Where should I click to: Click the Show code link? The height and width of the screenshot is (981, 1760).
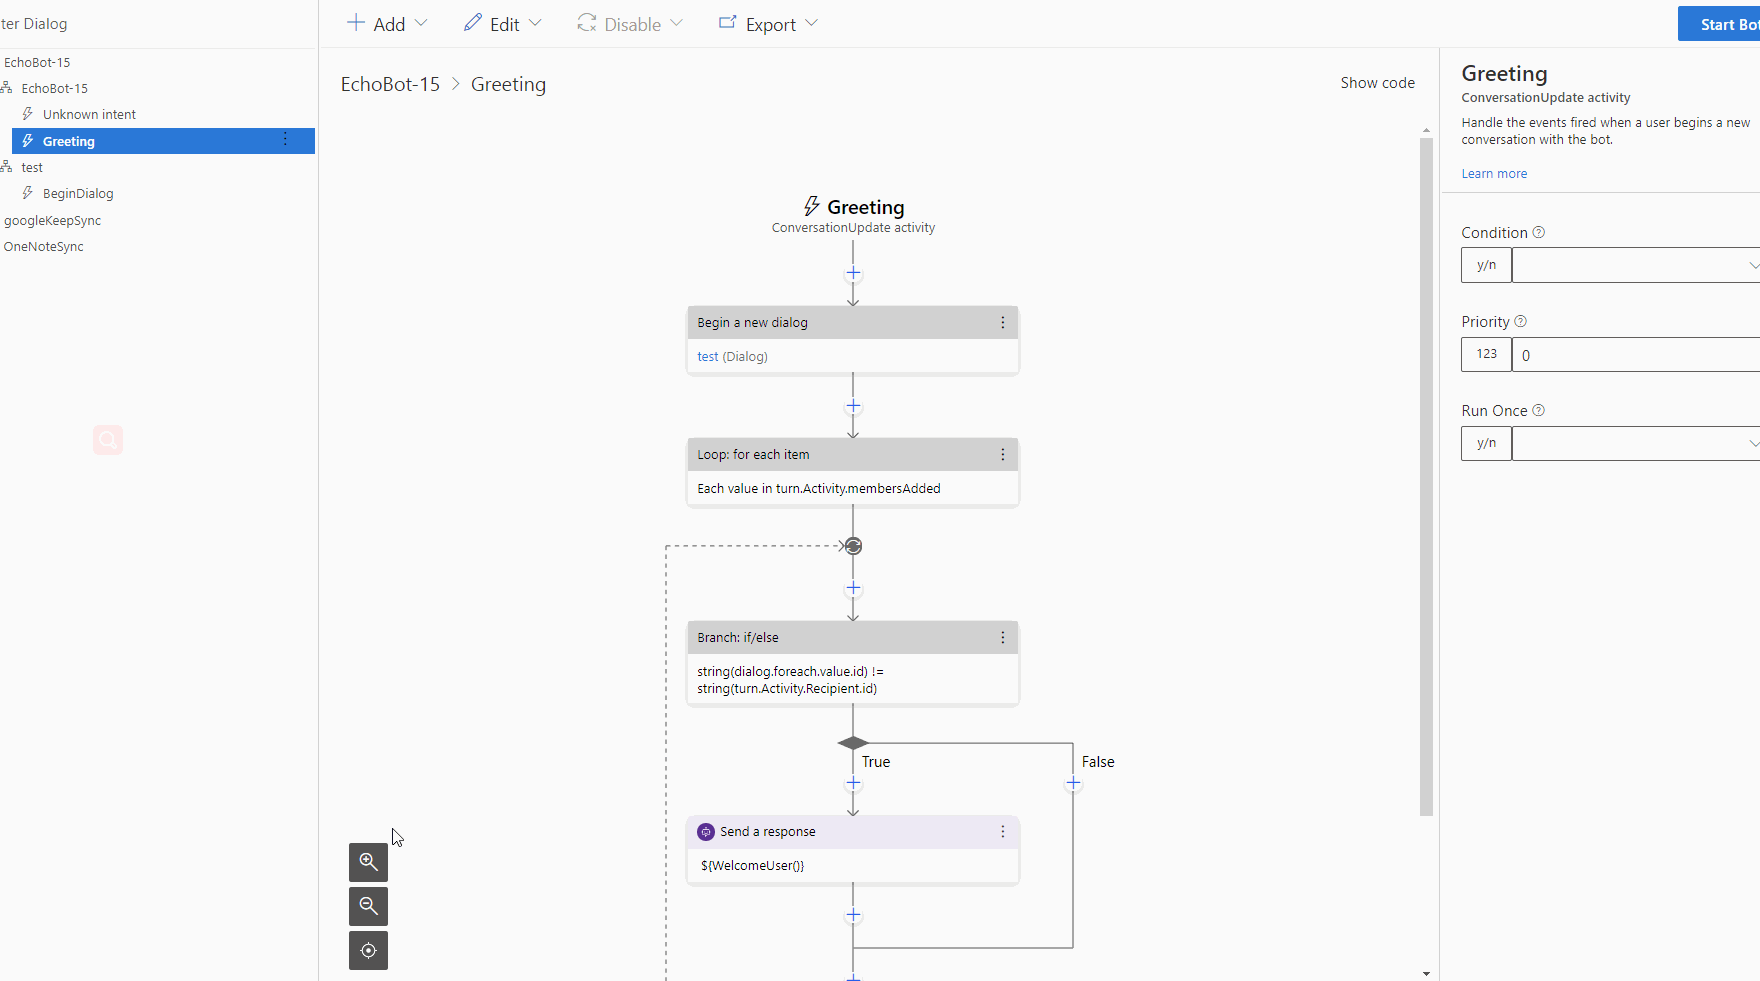tap(1377, 83)
